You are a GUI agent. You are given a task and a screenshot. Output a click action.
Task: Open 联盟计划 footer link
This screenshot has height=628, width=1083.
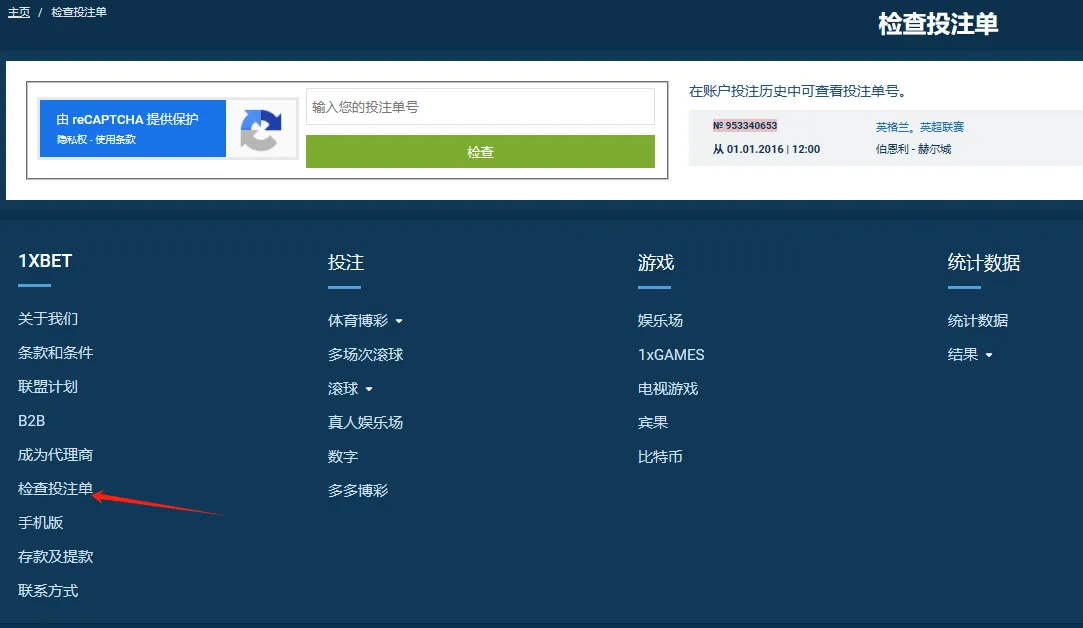click(x=48, y=386)
